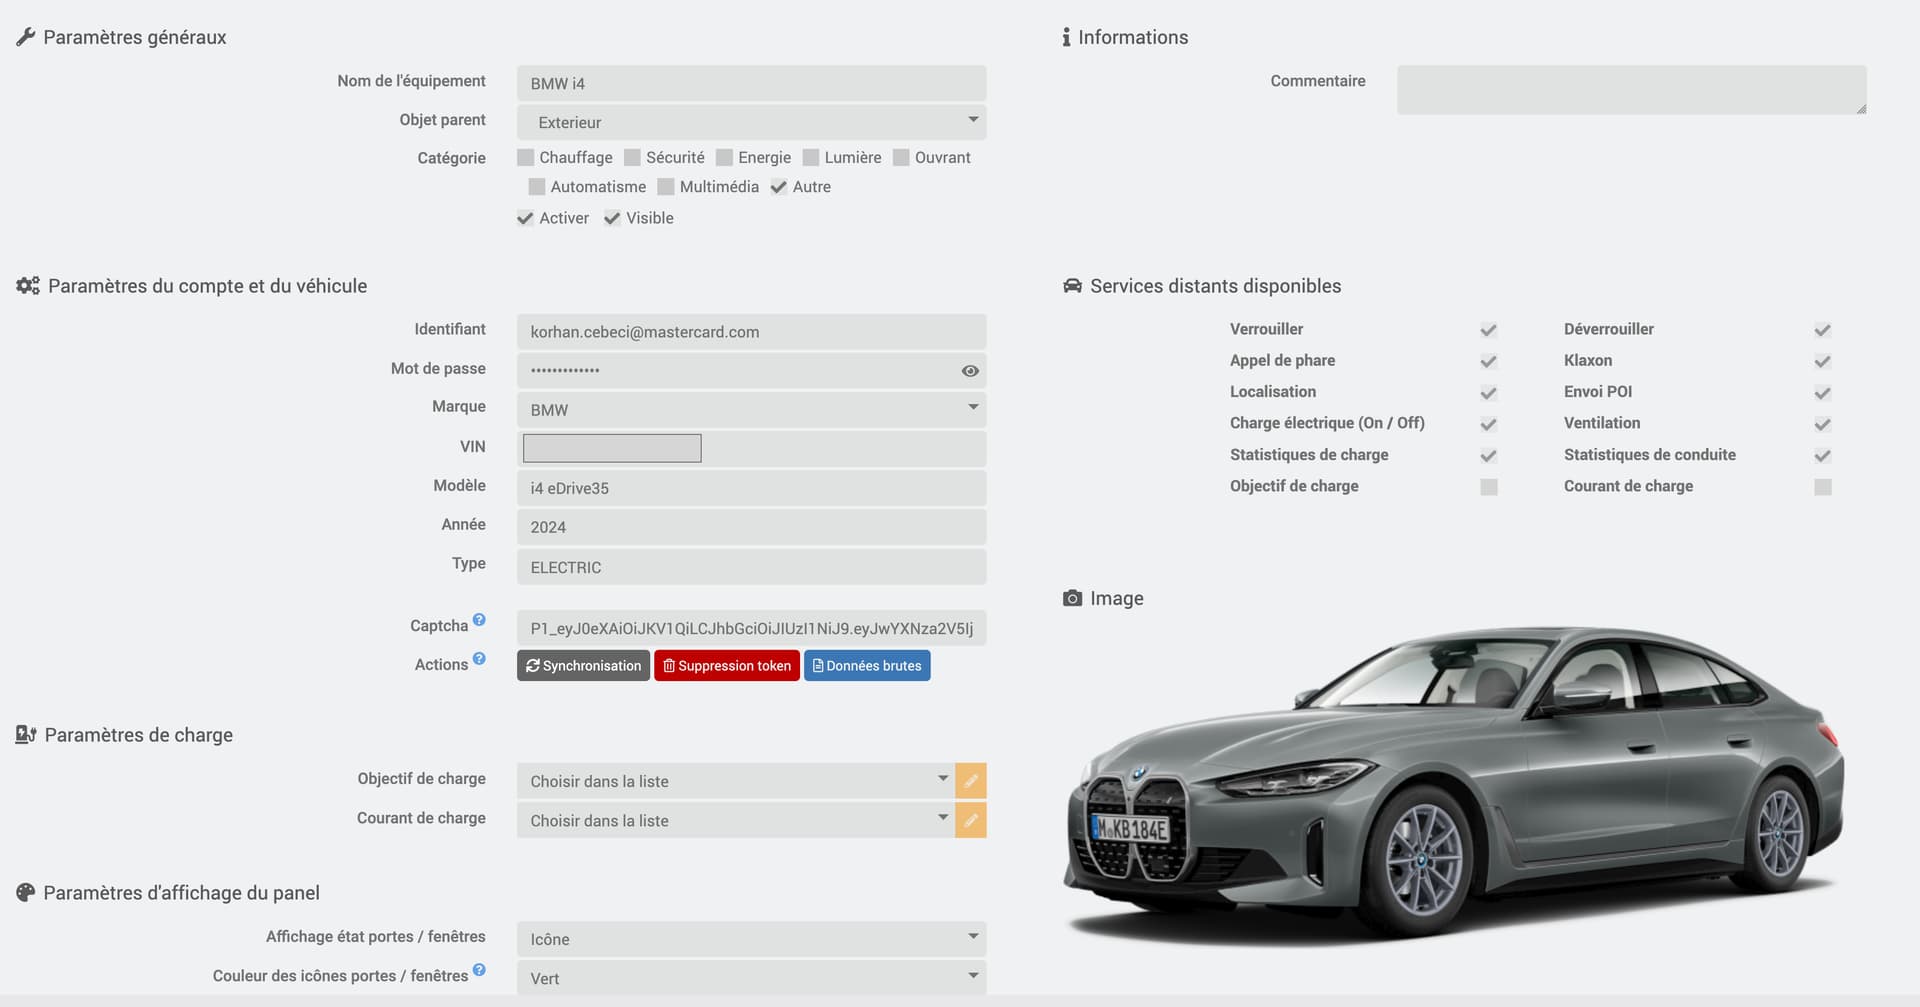
Task: Click into the Commentaire text area
Action: click(1632, 90)
